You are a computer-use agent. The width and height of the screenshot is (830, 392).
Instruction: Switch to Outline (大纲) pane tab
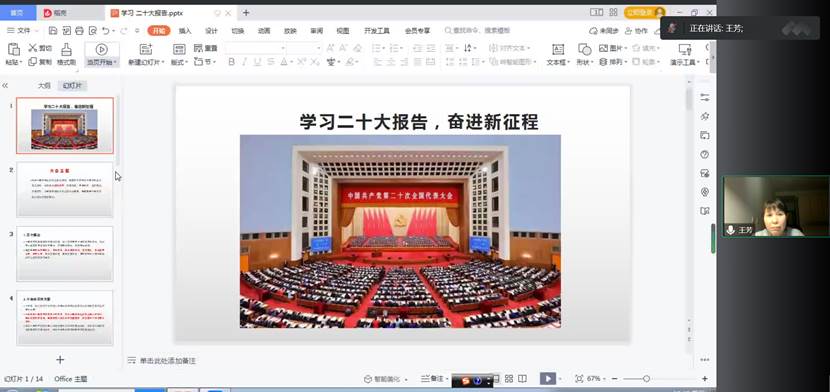[x=44, y=86]
